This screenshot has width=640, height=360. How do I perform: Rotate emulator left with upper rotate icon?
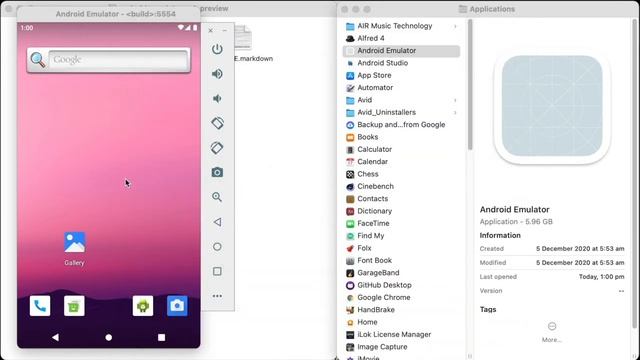(x=217, y=123)
